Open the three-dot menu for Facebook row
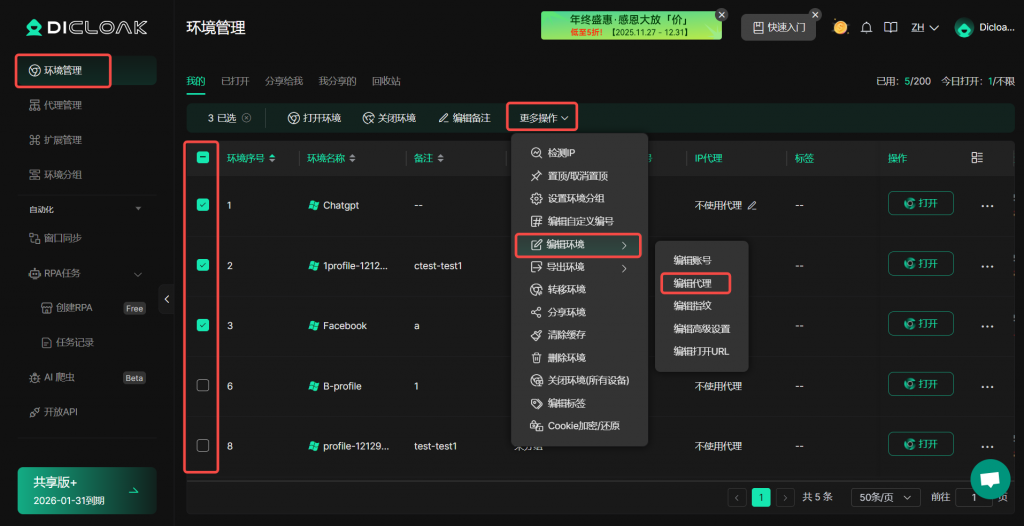The image size is (1024, 526). 987,325
